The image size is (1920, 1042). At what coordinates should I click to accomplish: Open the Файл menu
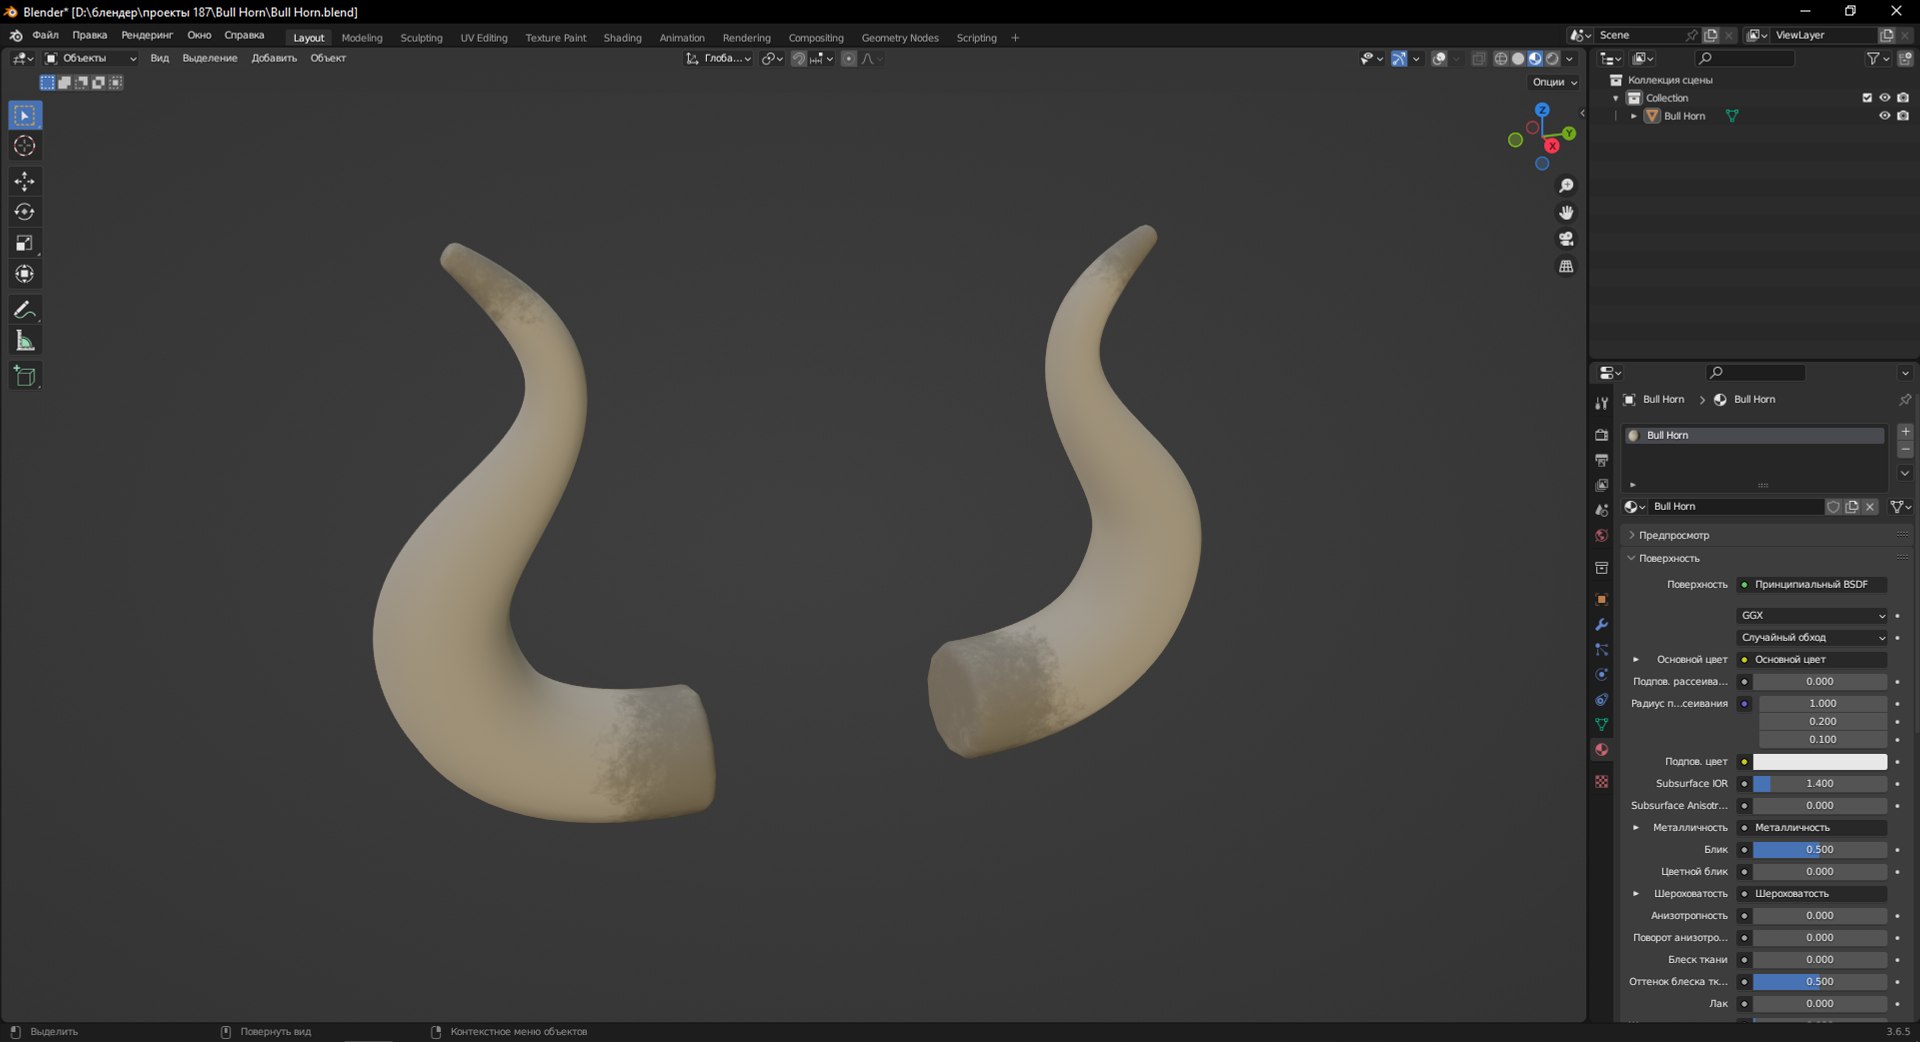tap(45, 35)
